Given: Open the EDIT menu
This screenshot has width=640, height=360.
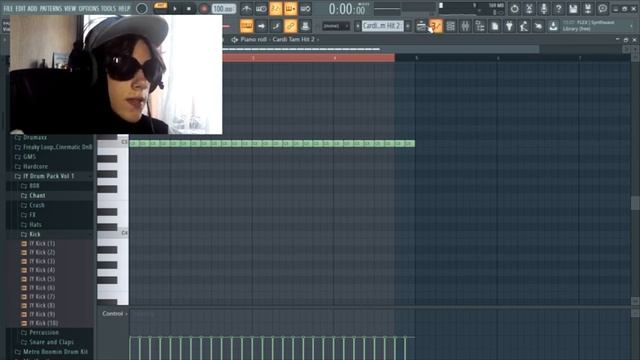Looking at the screenshot, I should [x=20, y=9].
